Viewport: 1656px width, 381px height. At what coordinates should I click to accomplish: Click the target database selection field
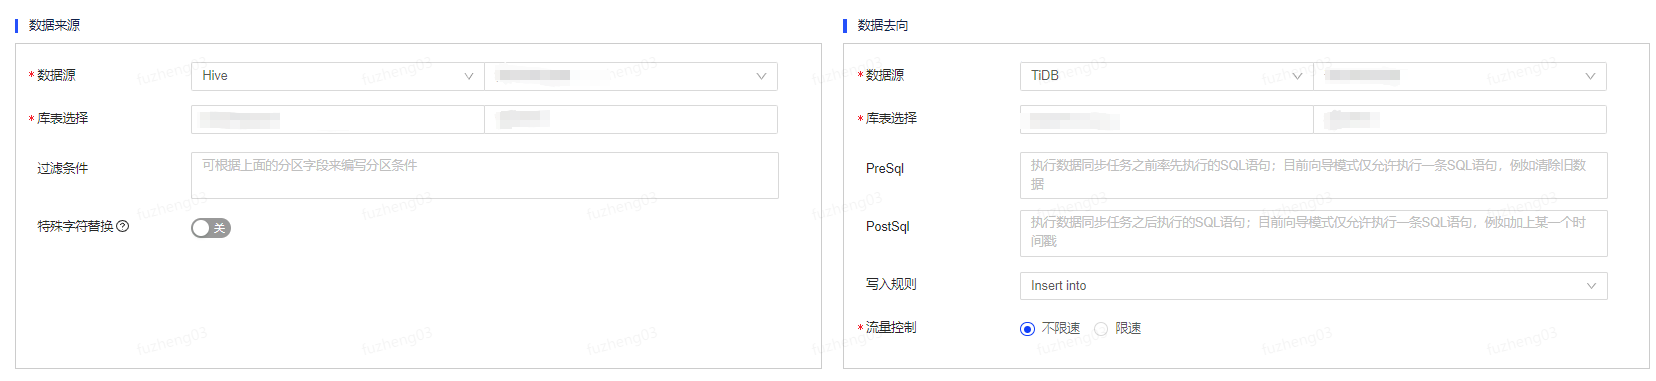point(1166,120)
